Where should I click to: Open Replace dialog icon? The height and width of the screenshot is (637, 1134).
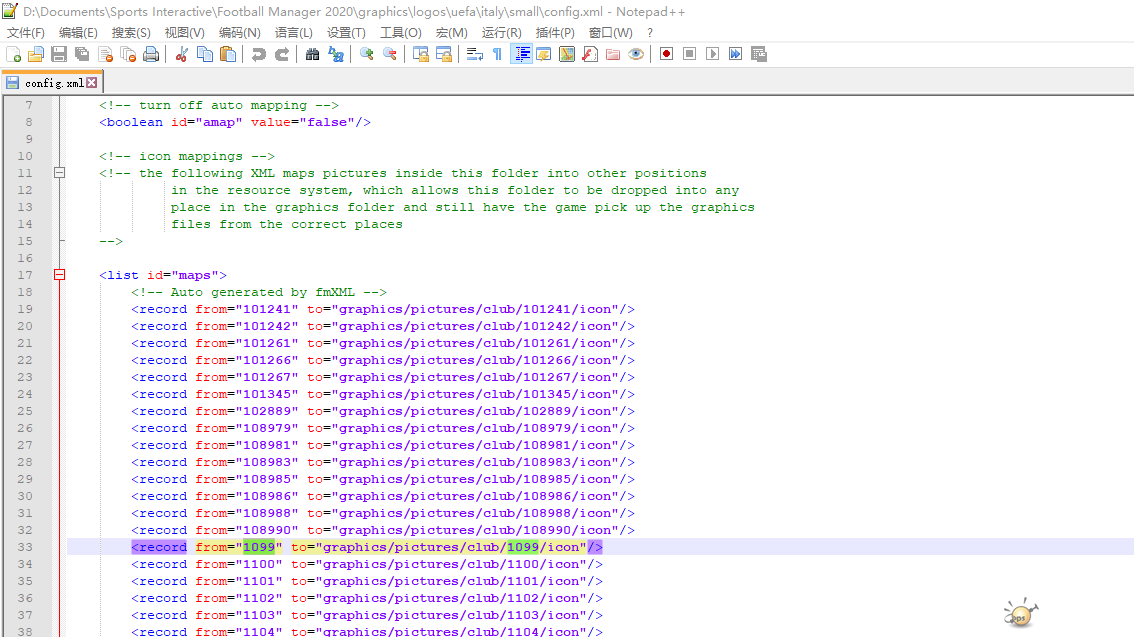point(336,54)
